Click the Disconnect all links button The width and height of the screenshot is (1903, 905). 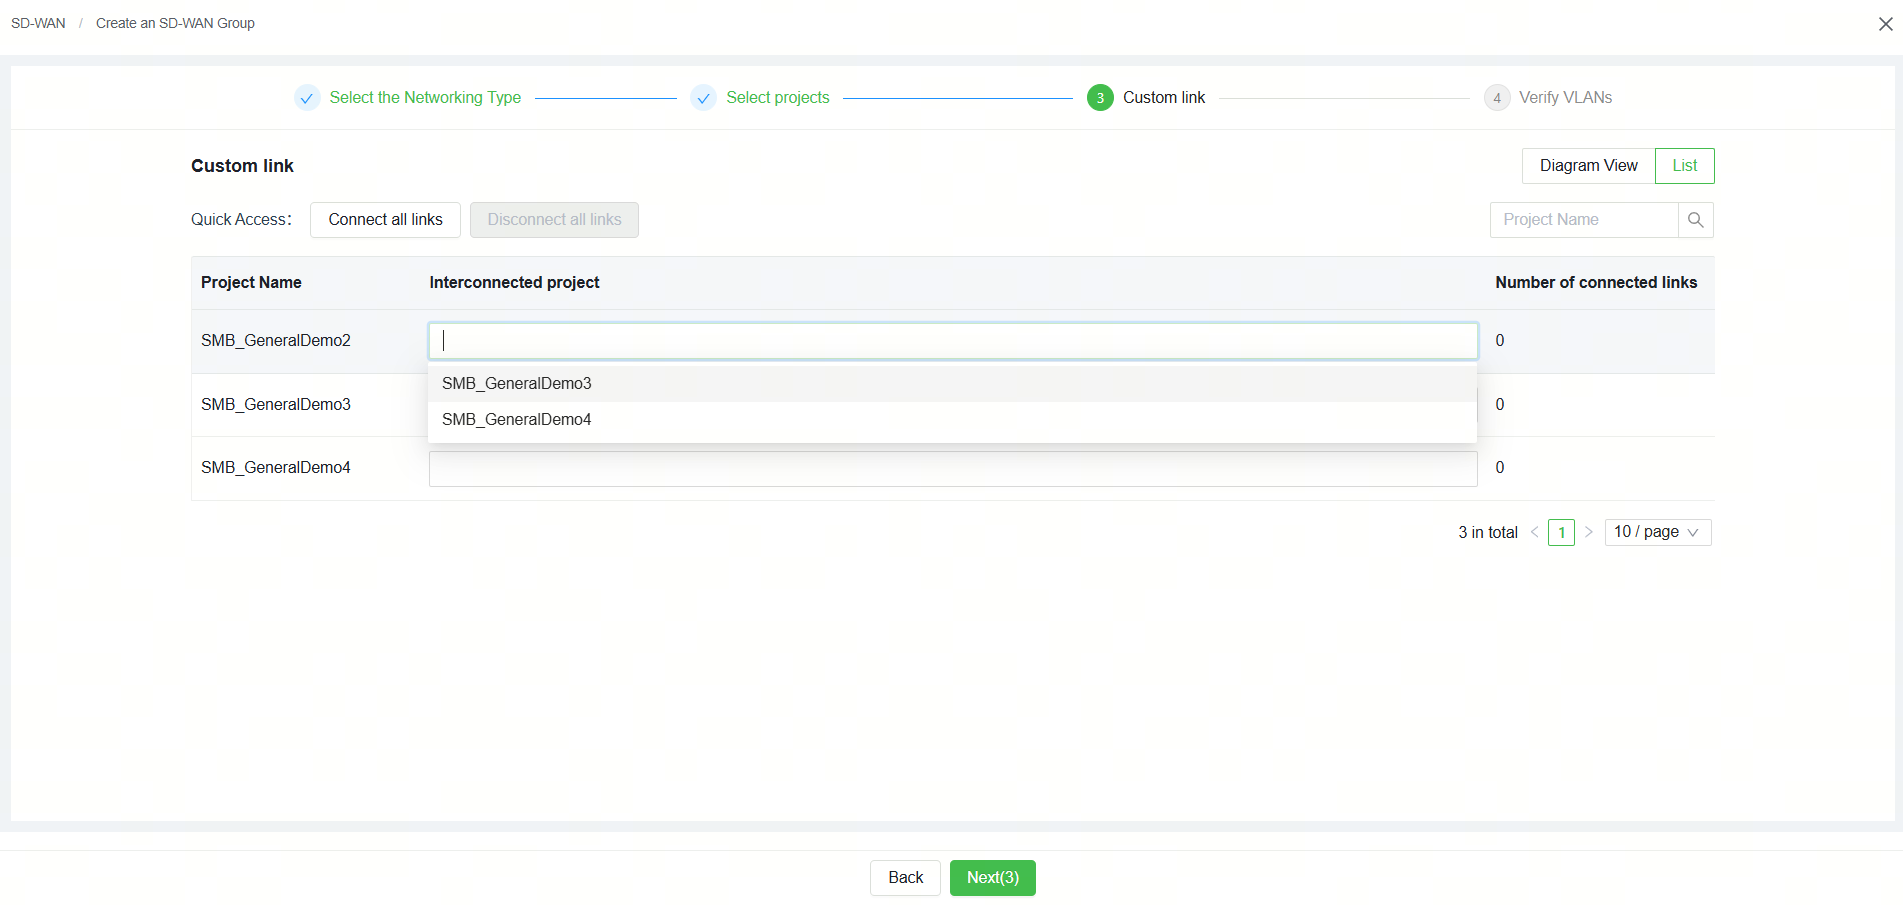click(554, 220)
